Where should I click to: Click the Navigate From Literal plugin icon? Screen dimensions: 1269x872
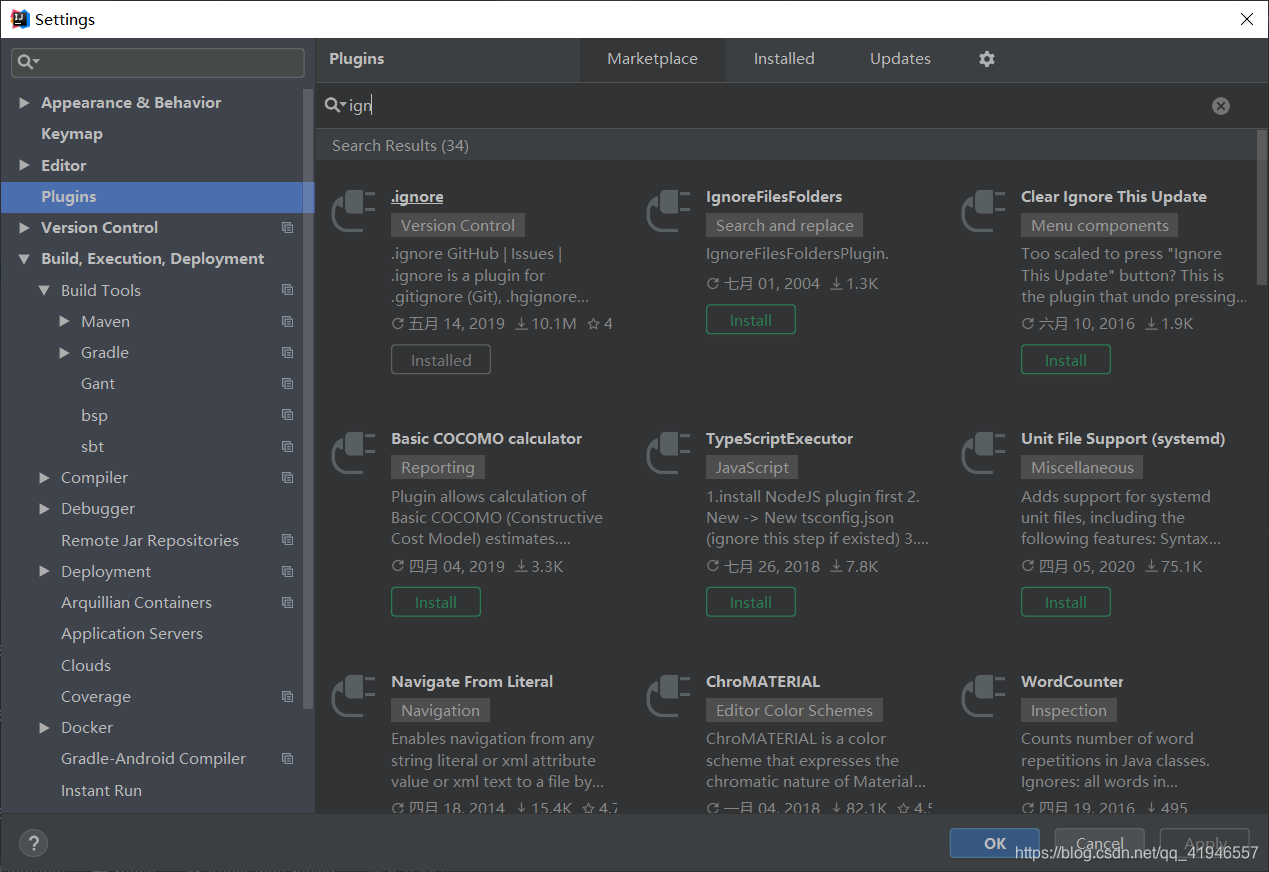(x=352, y=696)
